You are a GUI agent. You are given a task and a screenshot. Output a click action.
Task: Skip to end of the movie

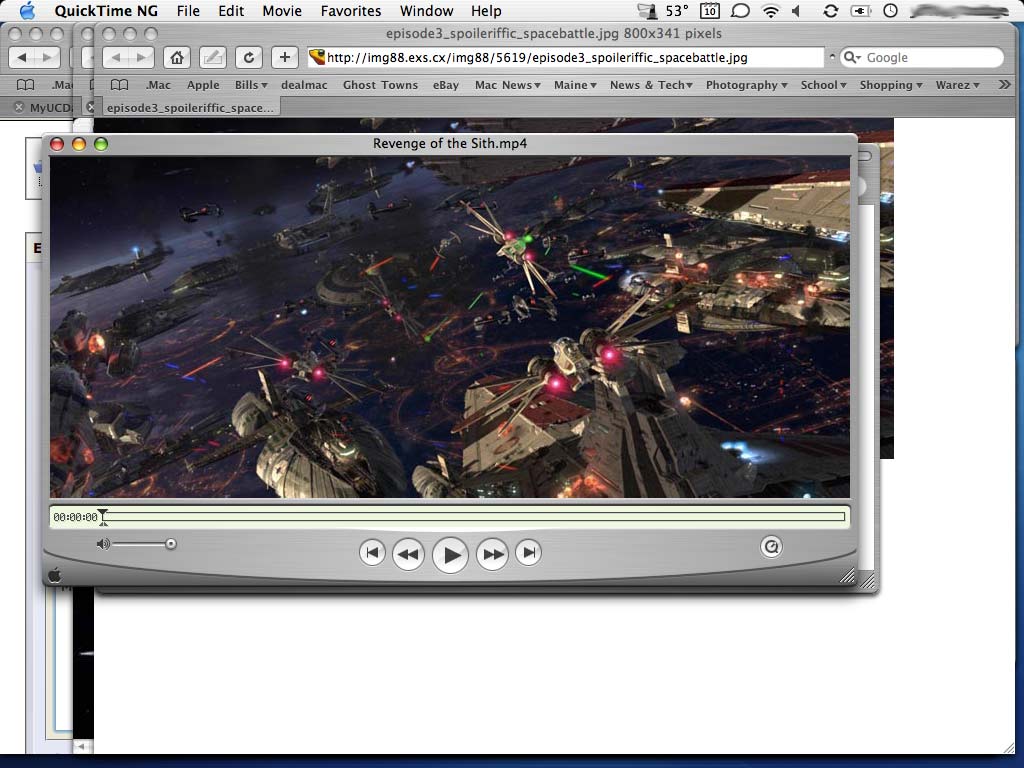point(529,553)
